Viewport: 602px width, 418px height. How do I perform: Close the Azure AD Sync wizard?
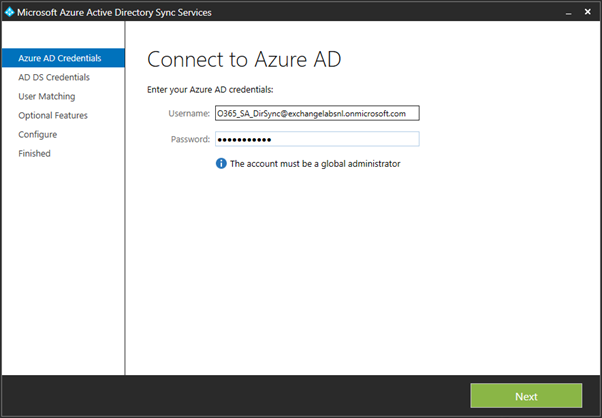pos(587,12)
